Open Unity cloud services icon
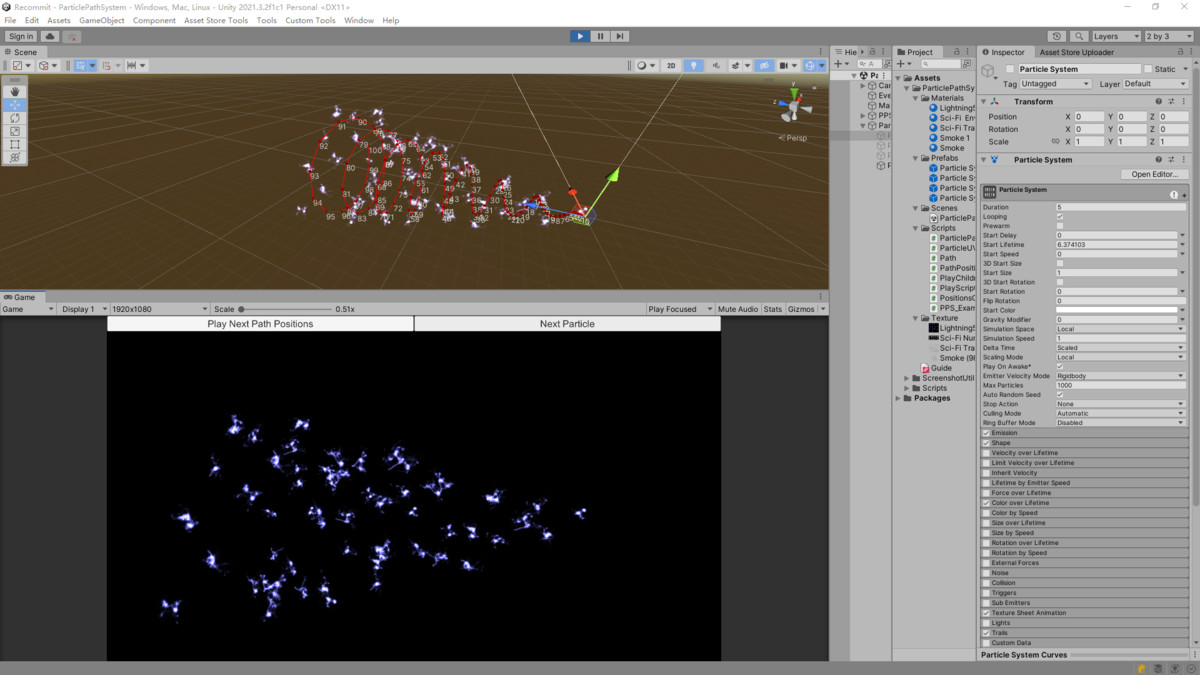1200x675 pixels. 49,36
